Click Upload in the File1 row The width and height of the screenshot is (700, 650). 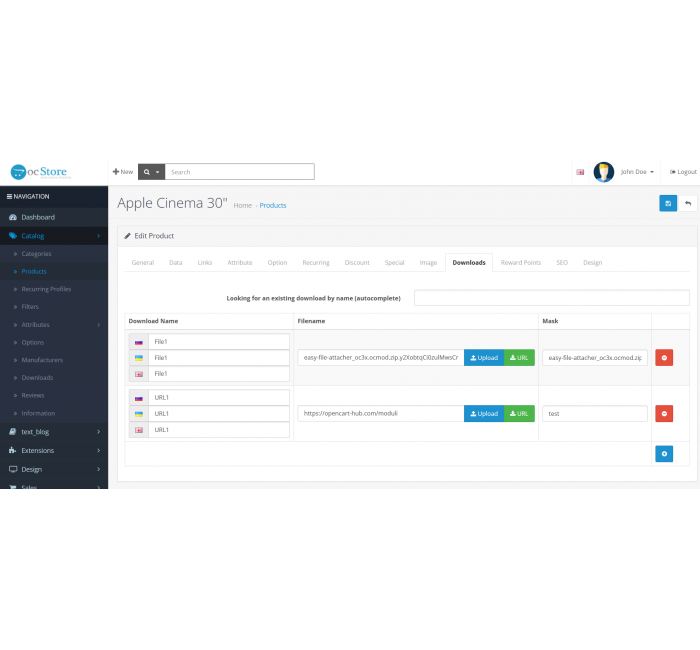(484, 358)
